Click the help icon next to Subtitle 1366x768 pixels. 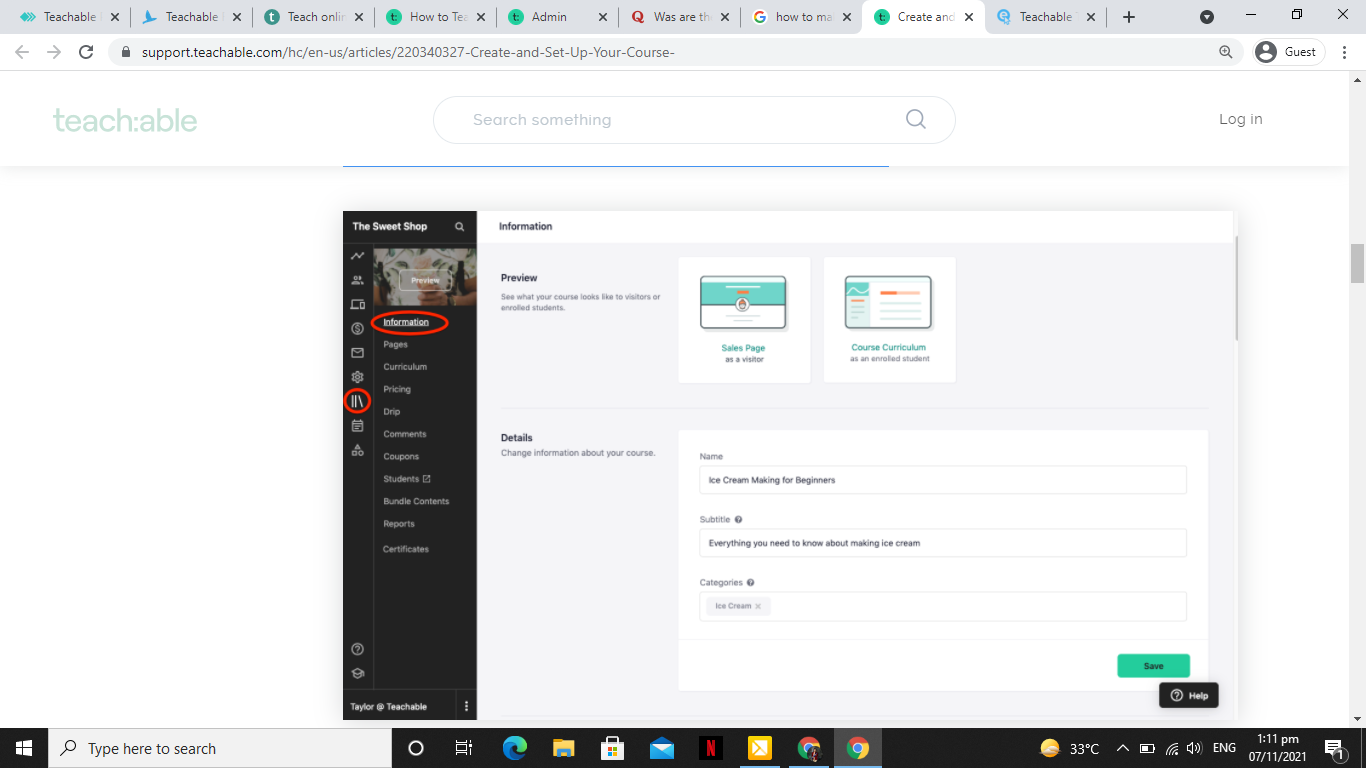738,520
